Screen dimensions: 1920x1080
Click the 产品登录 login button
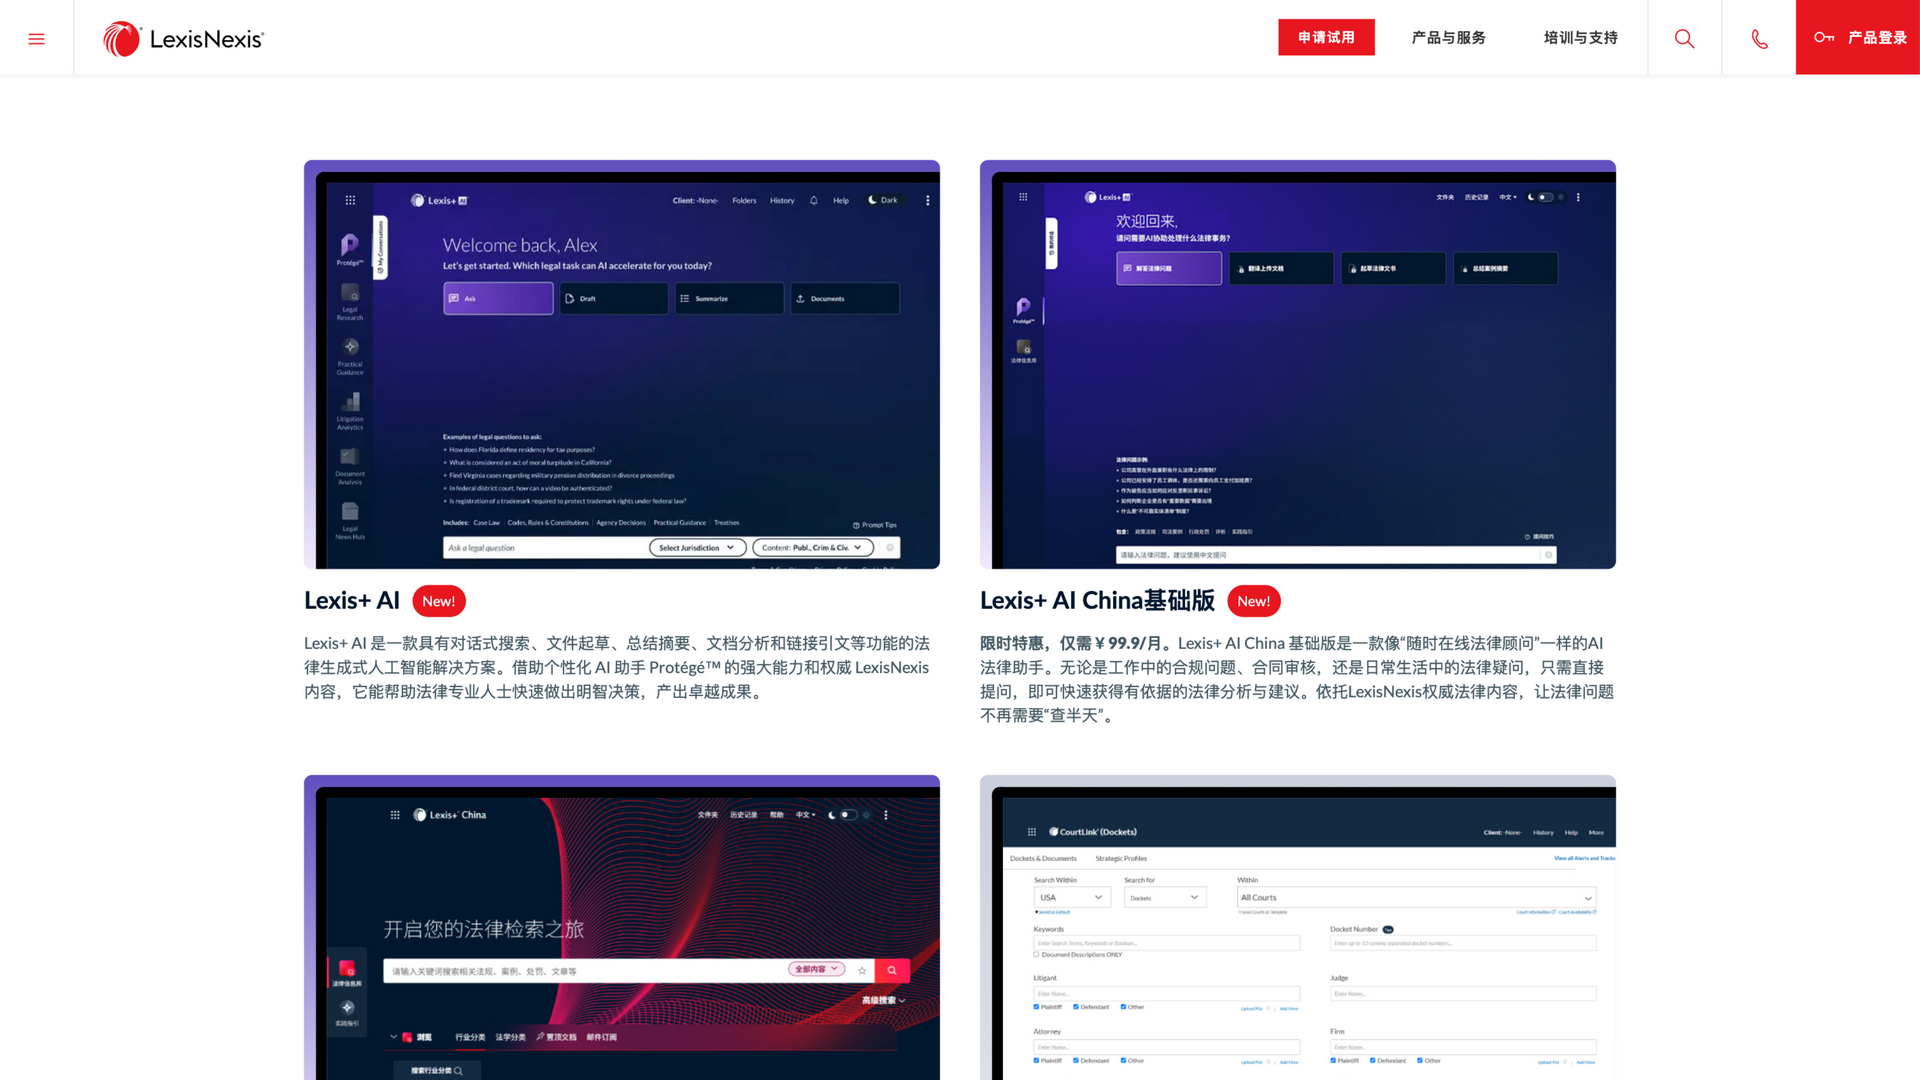tap(1858, 37)
